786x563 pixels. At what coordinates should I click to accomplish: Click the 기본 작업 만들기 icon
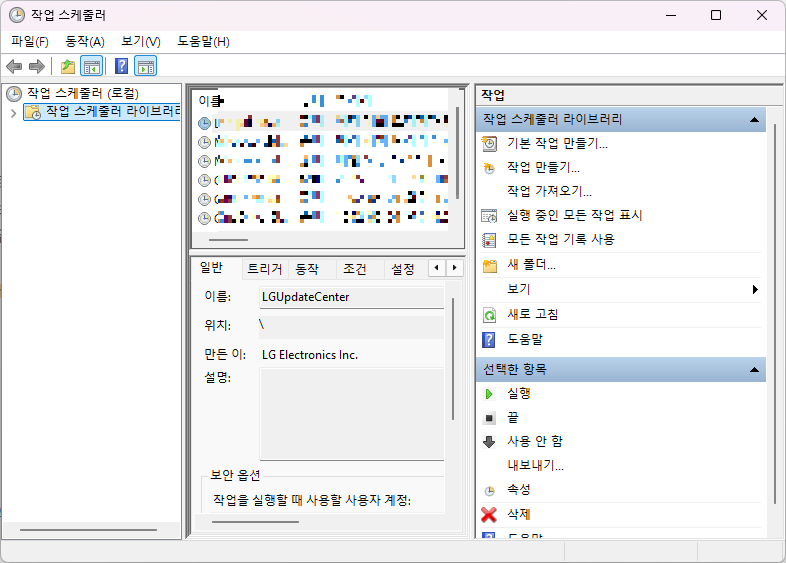489,144
